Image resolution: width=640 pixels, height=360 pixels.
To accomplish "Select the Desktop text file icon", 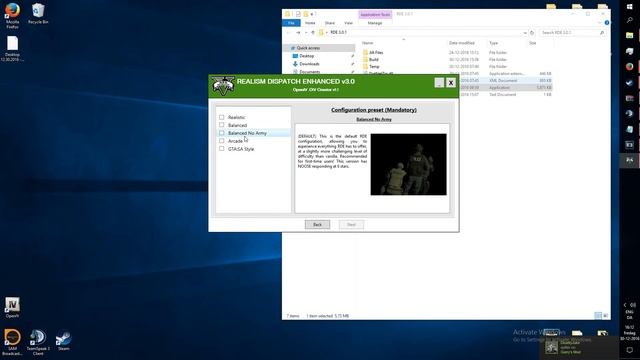I will [x=12, y=48].
